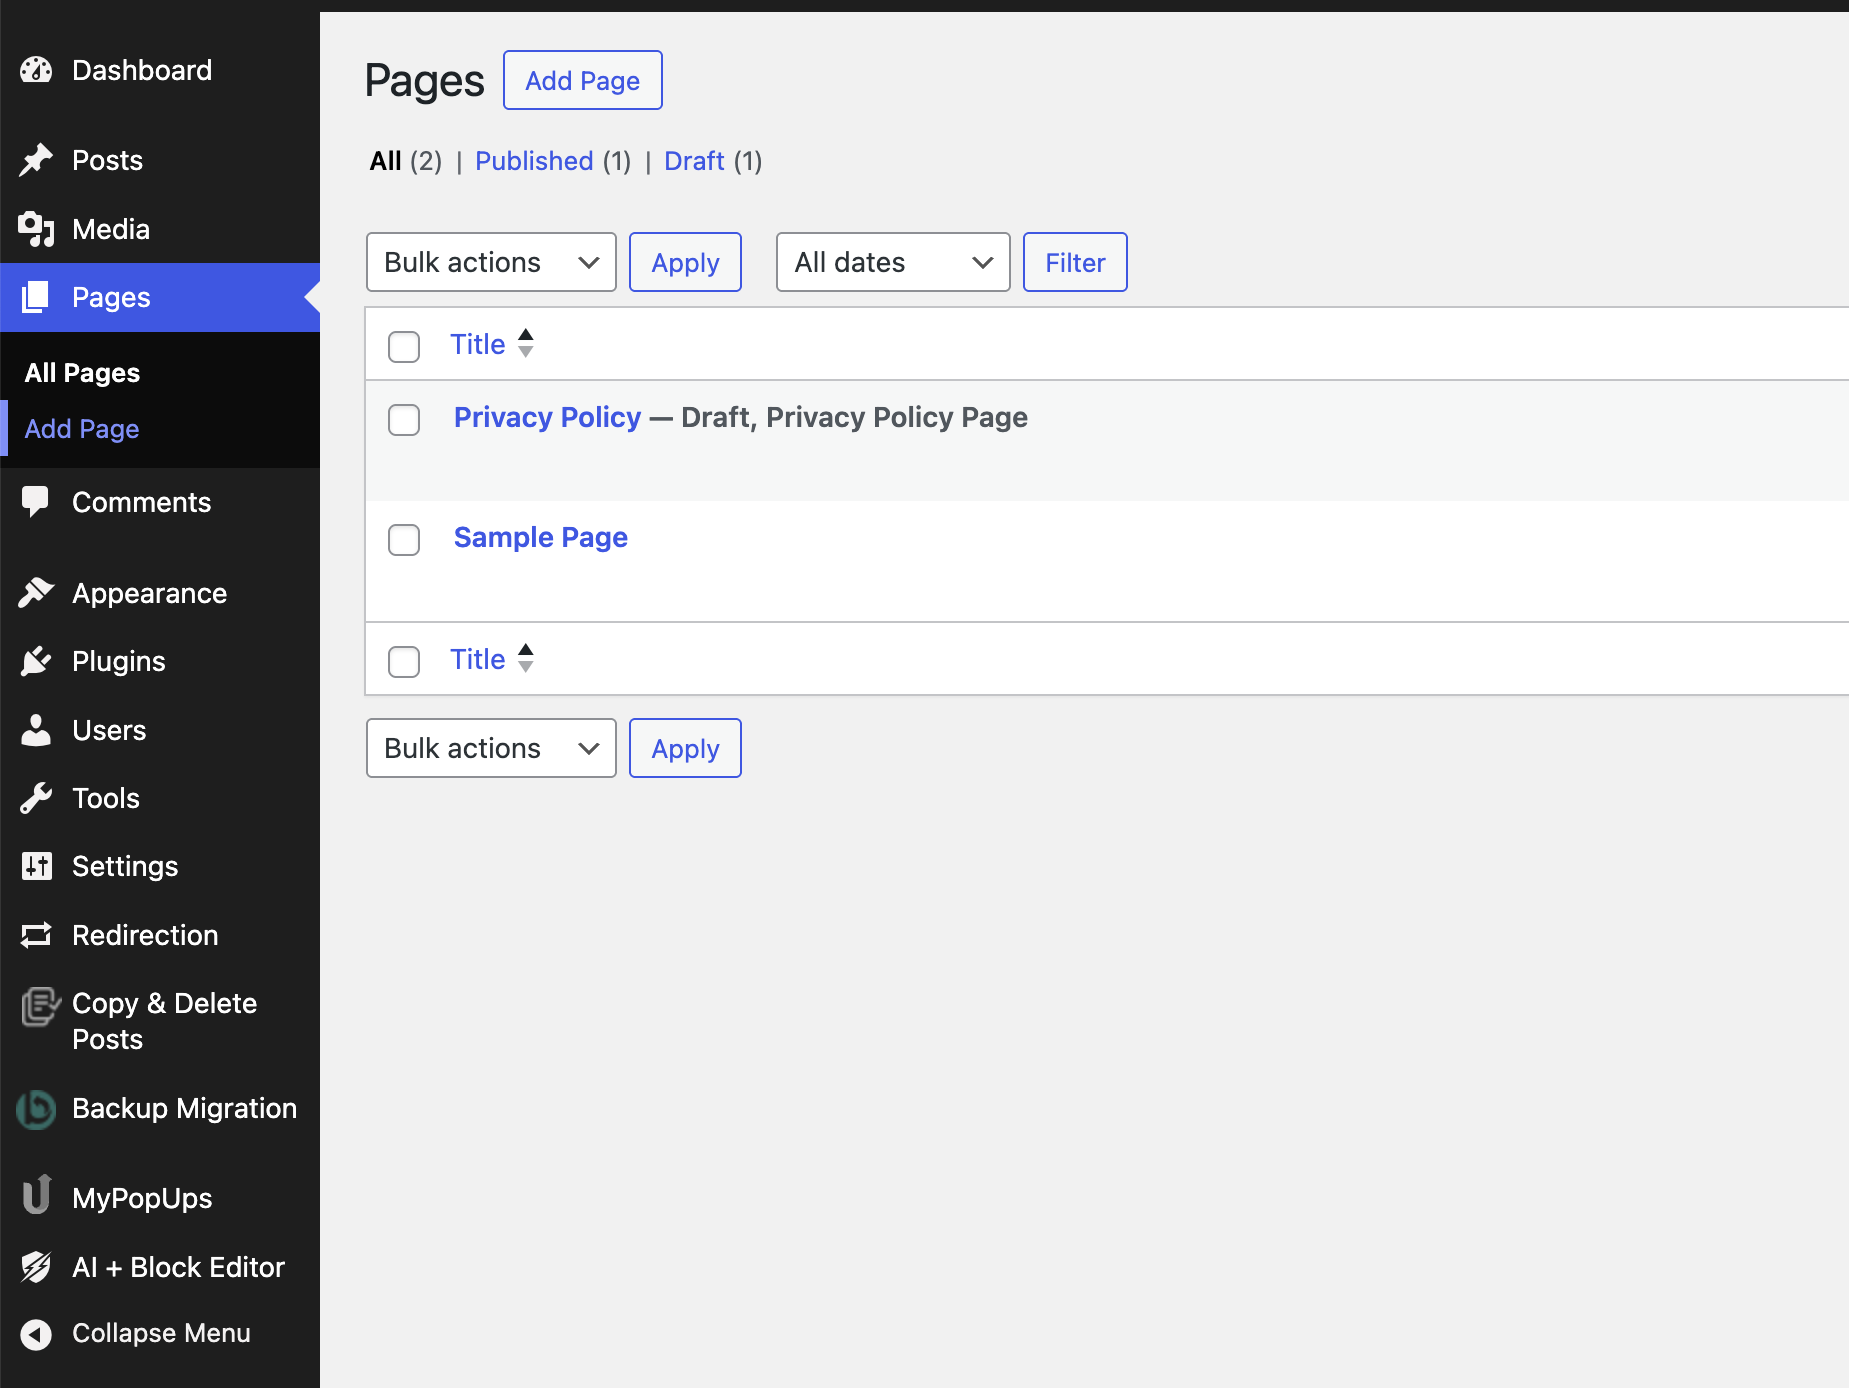Click the Plugins plug icon
The height and width of the screenshot is (1388, 1849).
(x=36, y=661)
